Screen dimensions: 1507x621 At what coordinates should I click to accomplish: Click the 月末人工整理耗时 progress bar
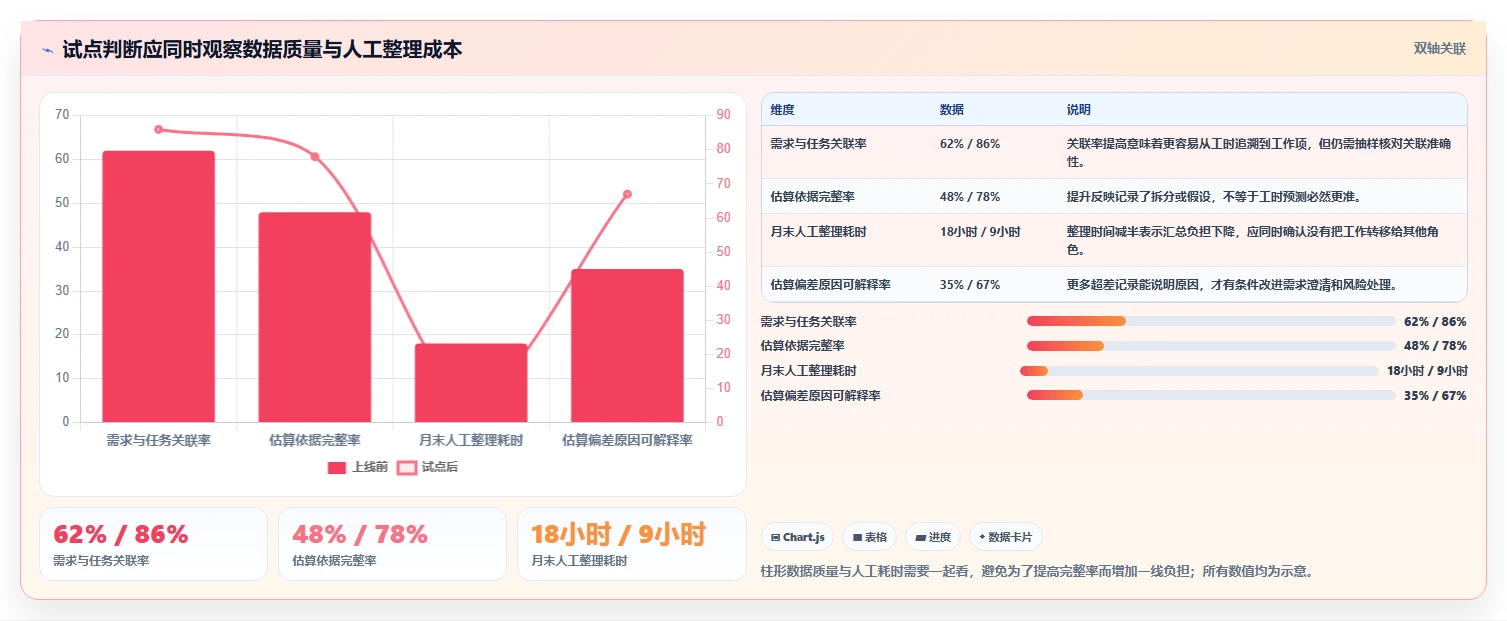coord(1199,371)
